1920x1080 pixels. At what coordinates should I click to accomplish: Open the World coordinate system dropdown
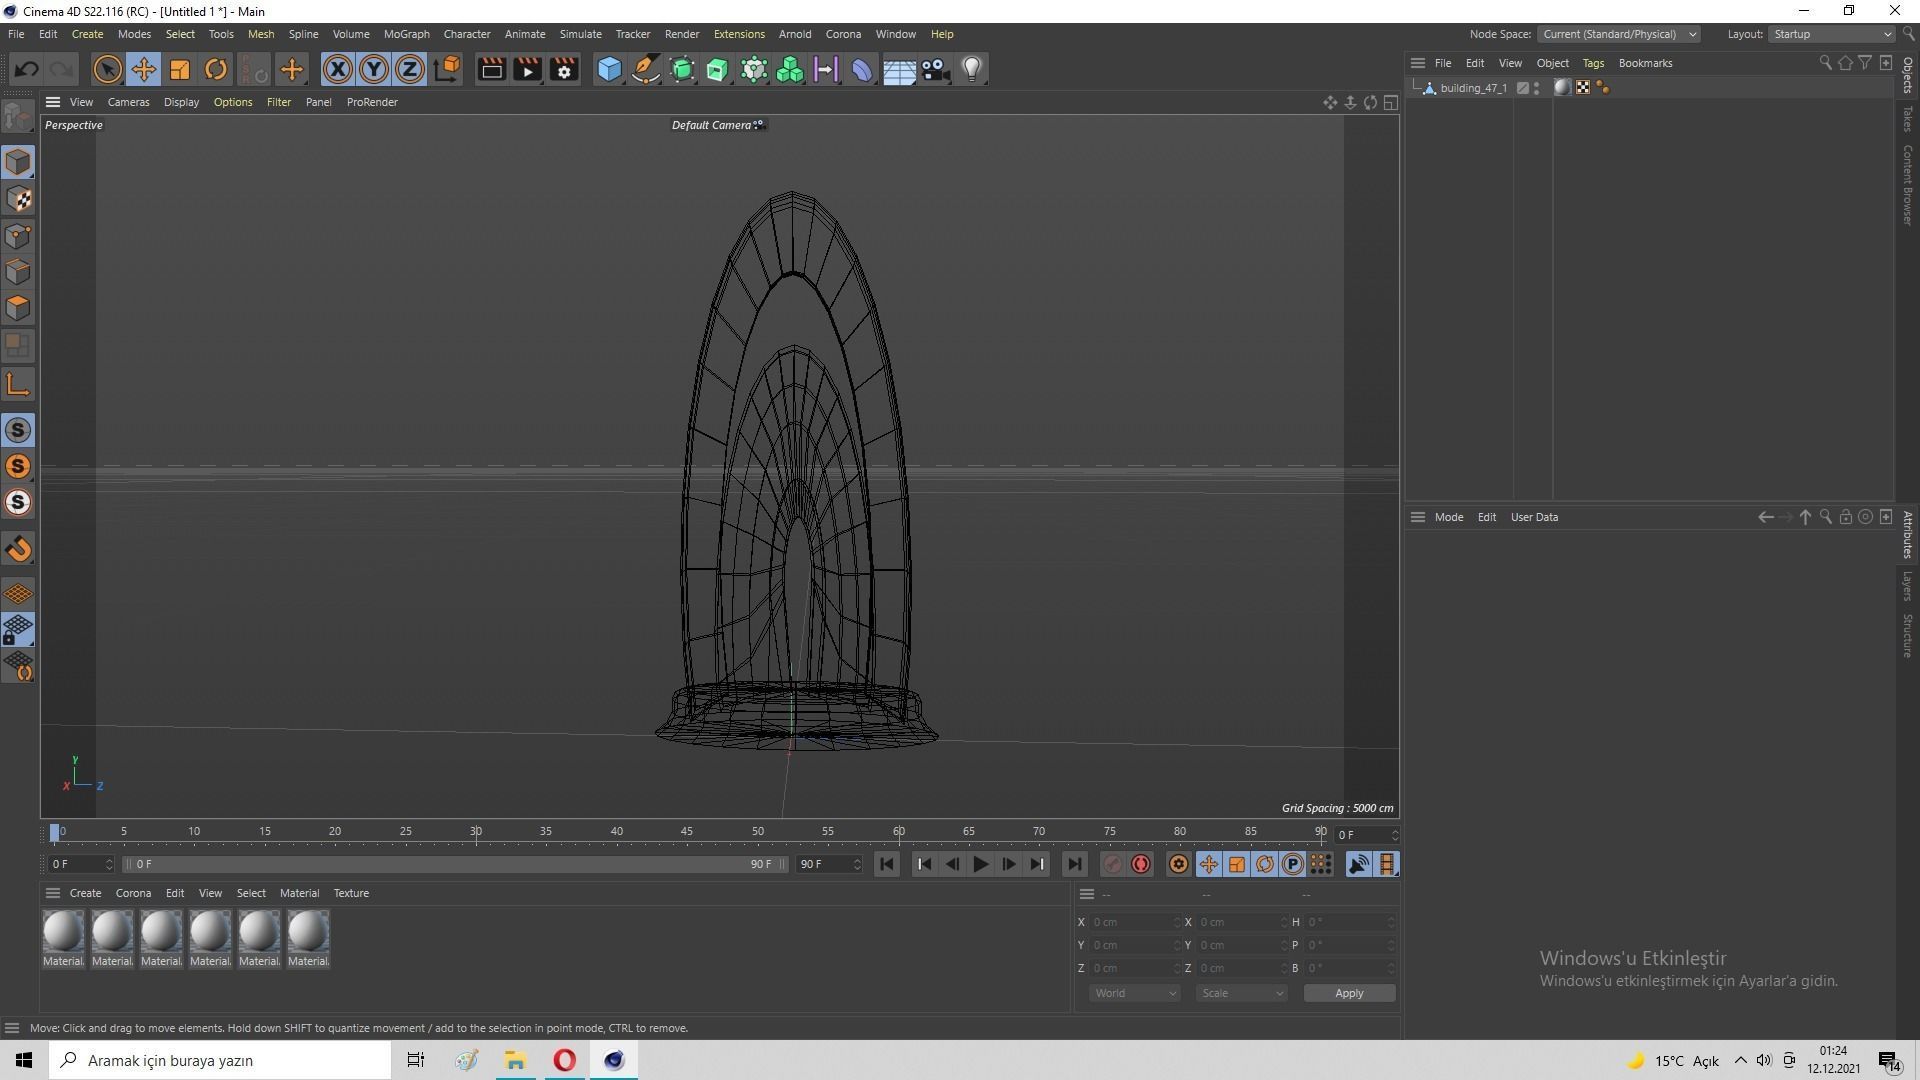pos(1134,993)
